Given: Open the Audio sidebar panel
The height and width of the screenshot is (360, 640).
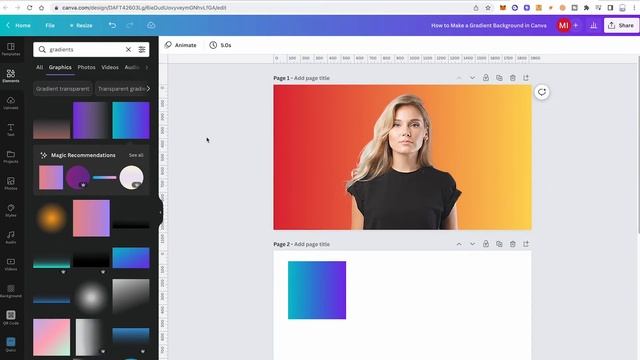Looking at the screenshot, I should (11, 238).
